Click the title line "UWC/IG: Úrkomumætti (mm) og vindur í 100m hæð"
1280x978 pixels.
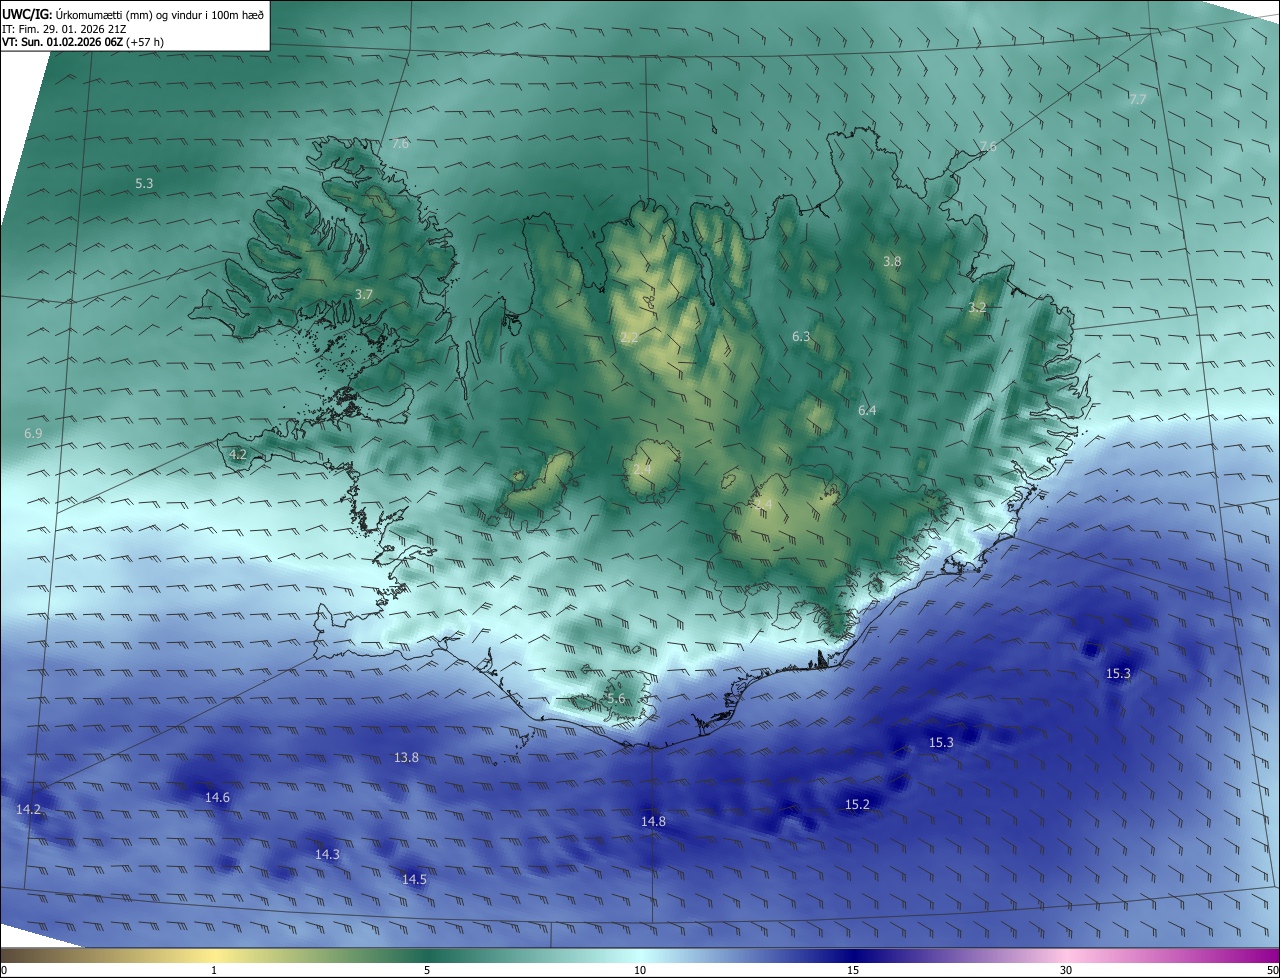pos(133,14)
